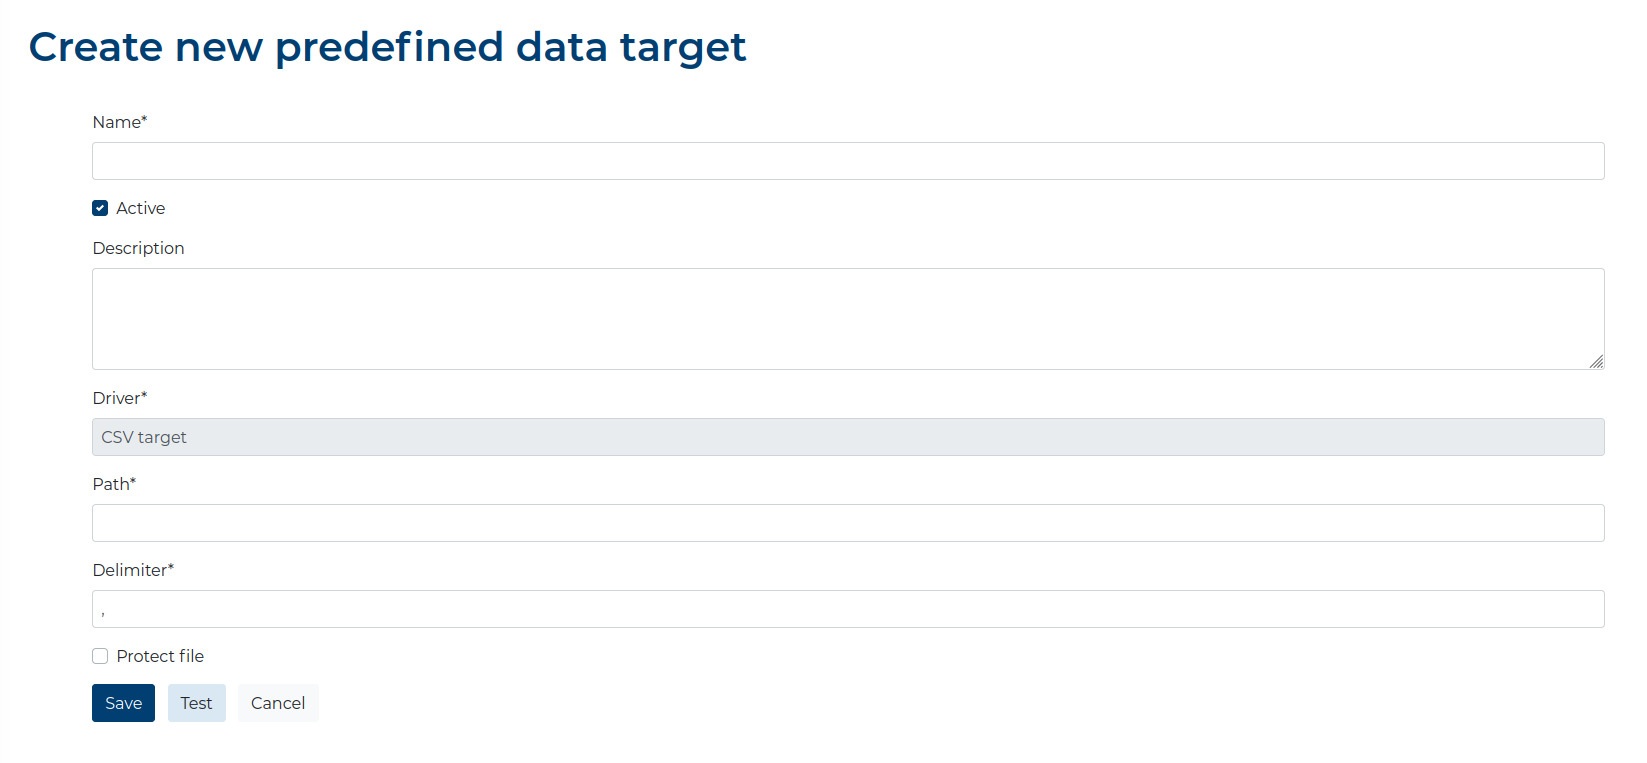Image resolution: width=1647 pixels, height=763 pixels.
Task: Click the Description field label
Action: [x=138, y=248]
